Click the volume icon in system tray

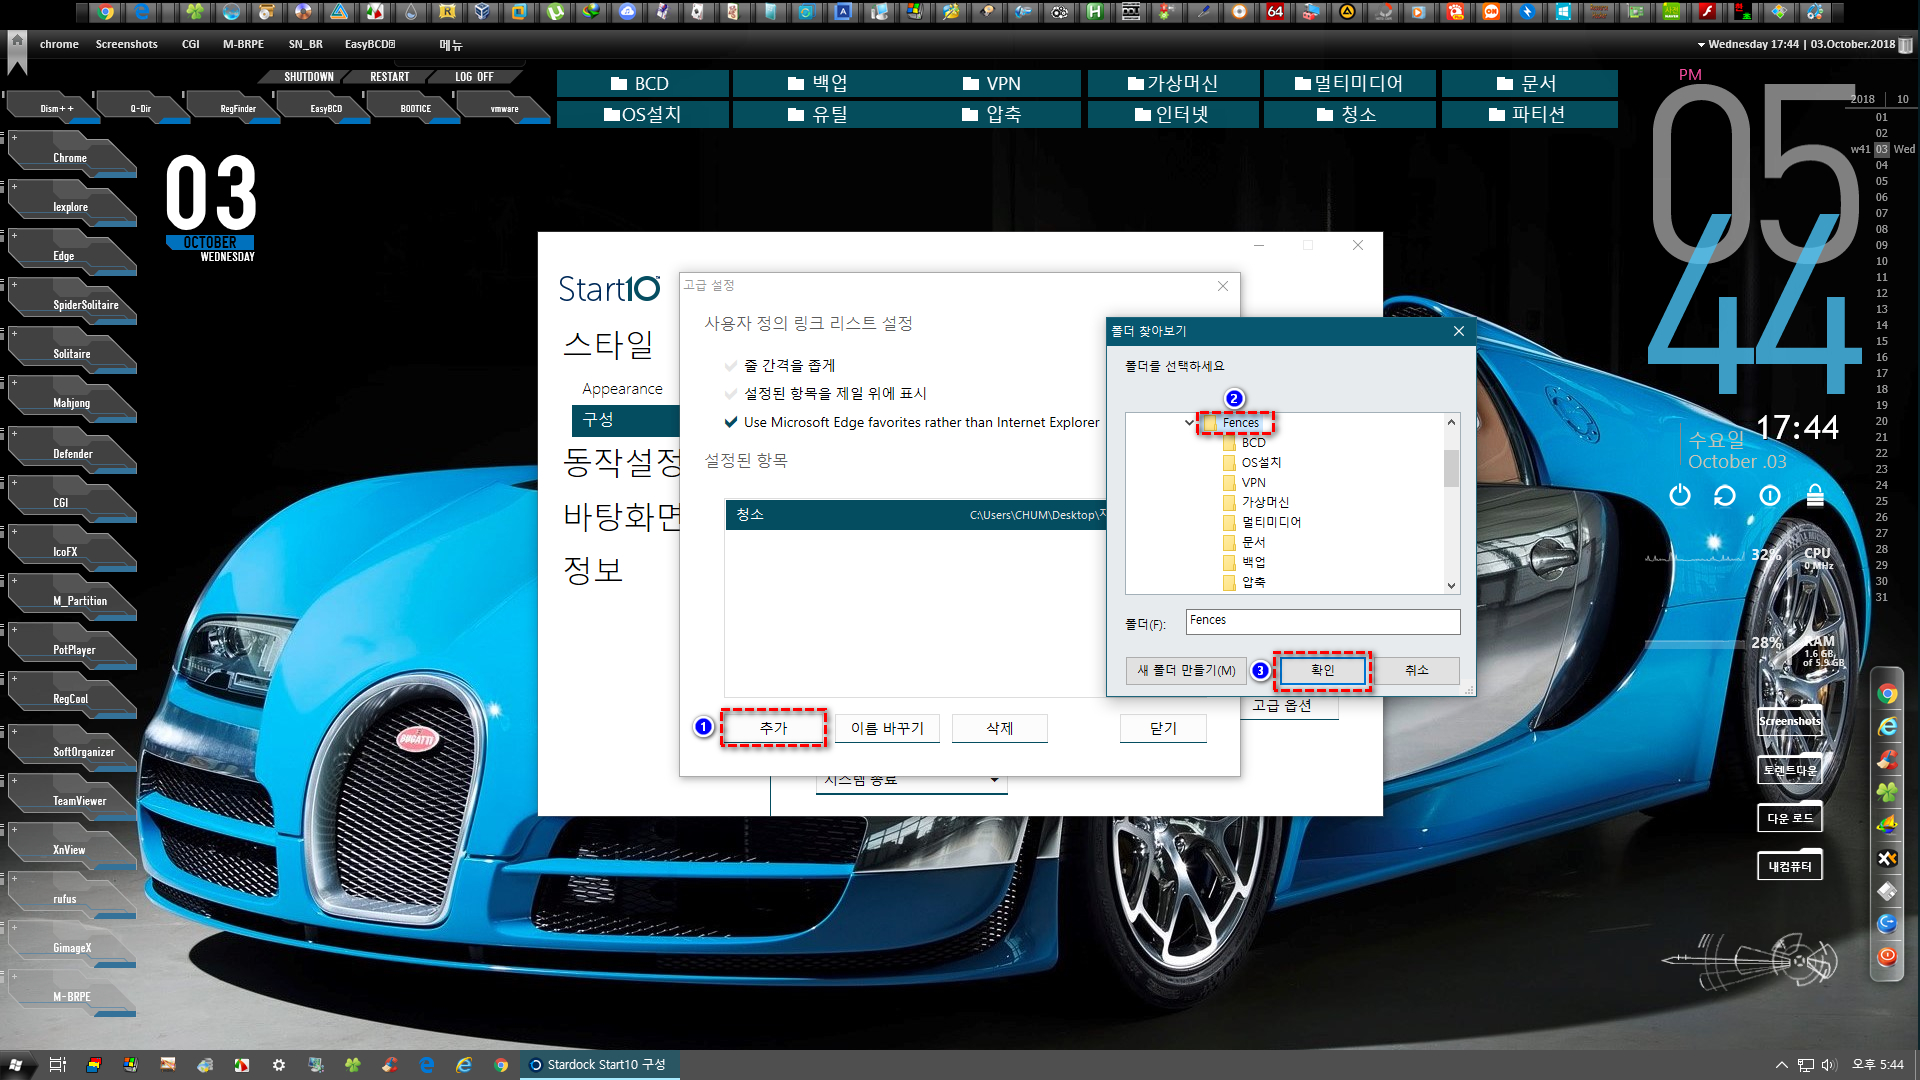(x=1829, y=1065)
